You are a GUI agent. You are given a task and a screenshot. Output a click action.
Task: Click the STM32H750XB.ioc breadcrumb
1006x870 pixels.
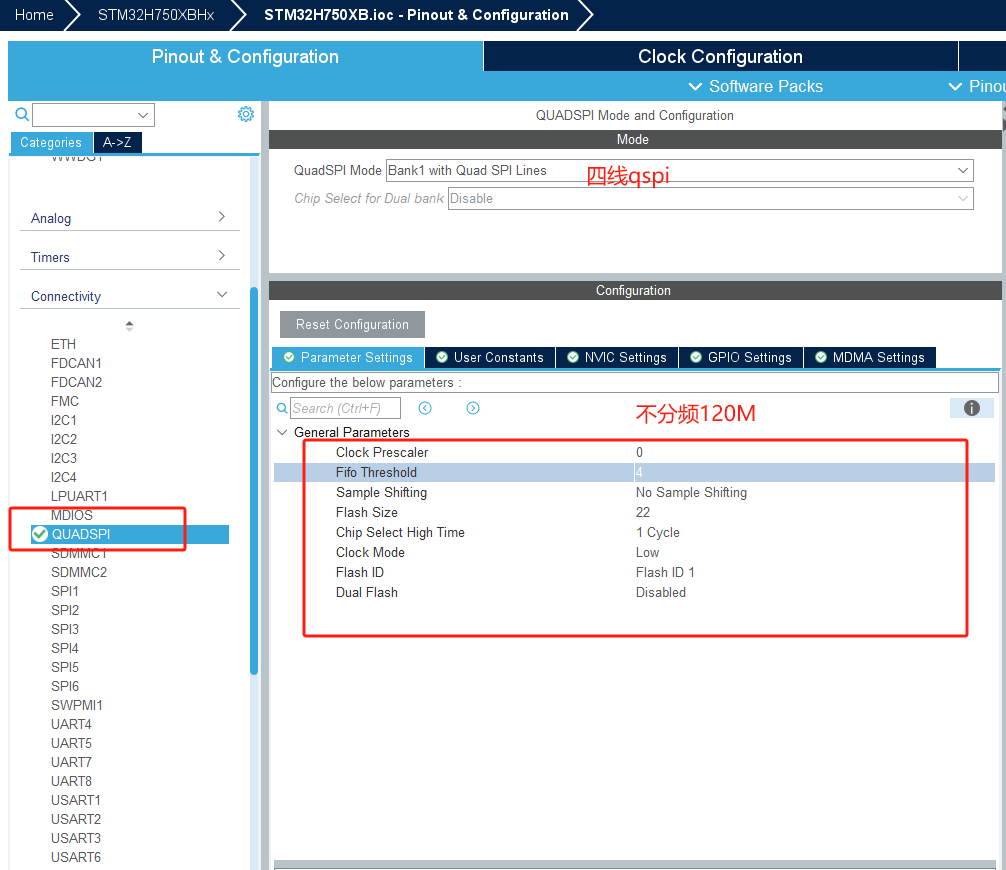point(416,15)
